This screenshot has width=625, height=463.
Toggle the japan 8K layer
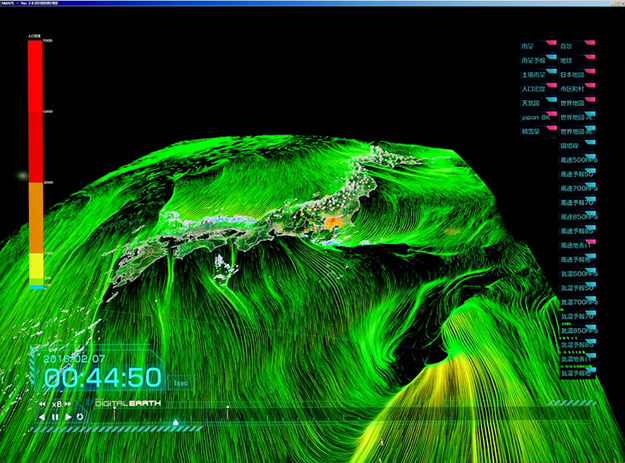pos(536,116)
